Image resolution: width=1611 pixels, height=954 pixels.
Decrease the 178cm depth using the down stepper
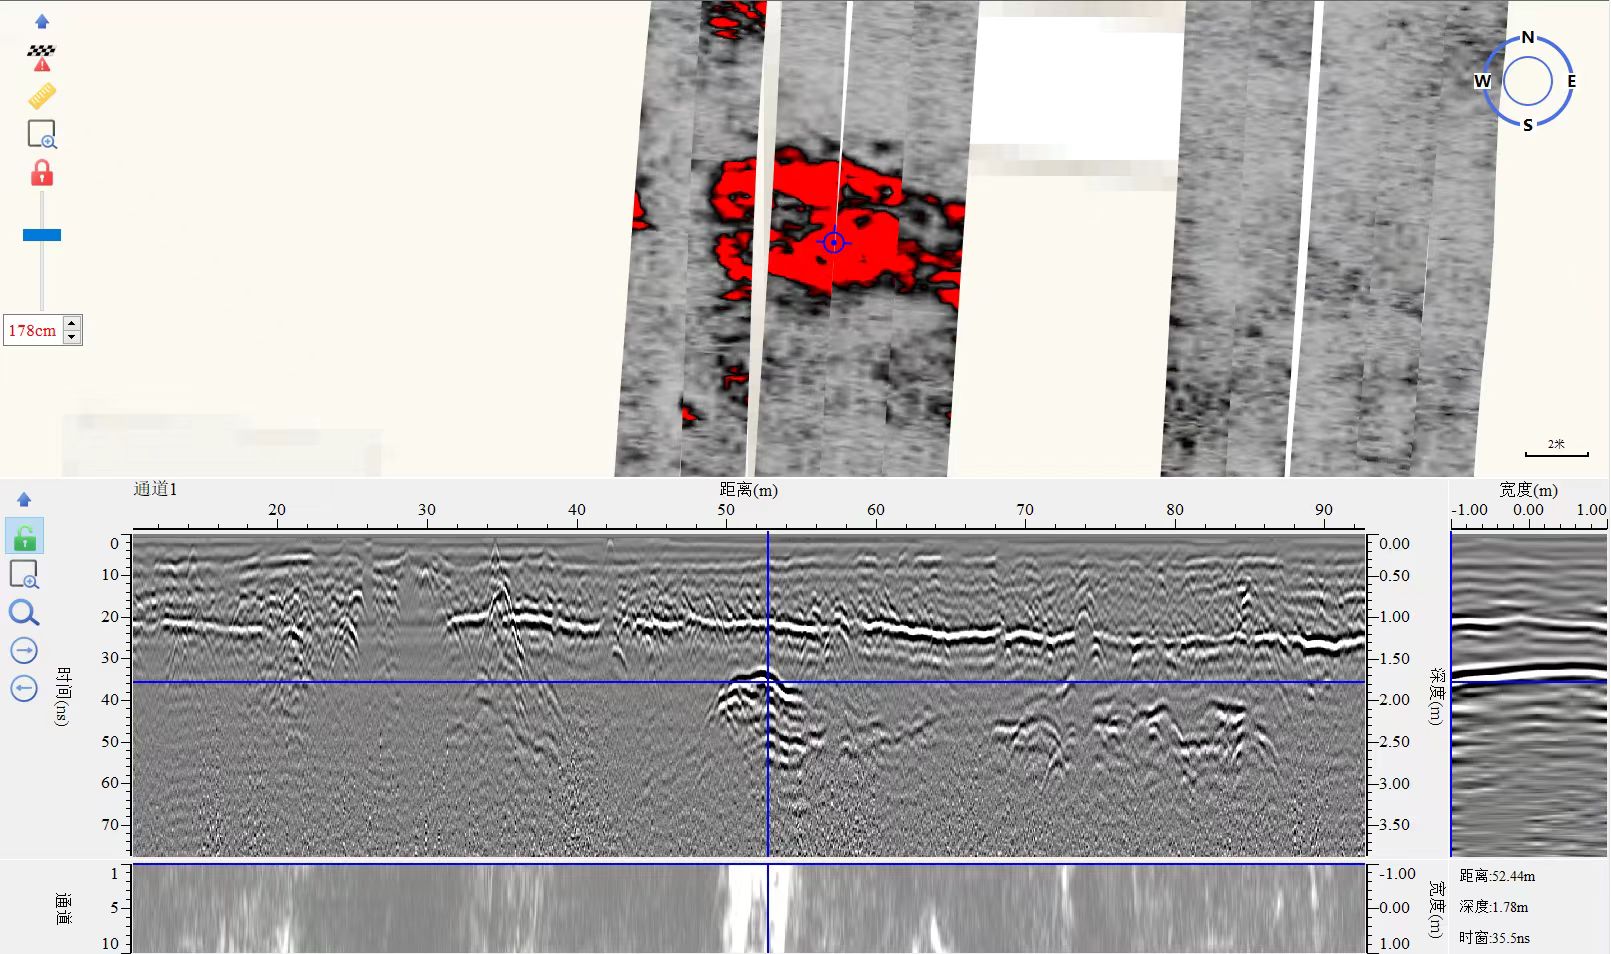(71, 337)
